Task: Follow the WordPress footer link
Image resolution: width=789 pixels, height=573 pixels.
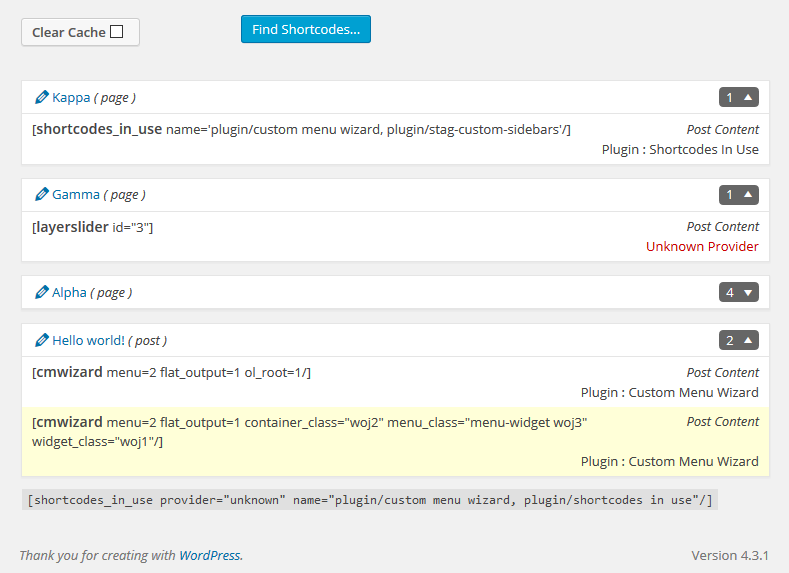Action: pyautogui.click(x=210, y=555)
